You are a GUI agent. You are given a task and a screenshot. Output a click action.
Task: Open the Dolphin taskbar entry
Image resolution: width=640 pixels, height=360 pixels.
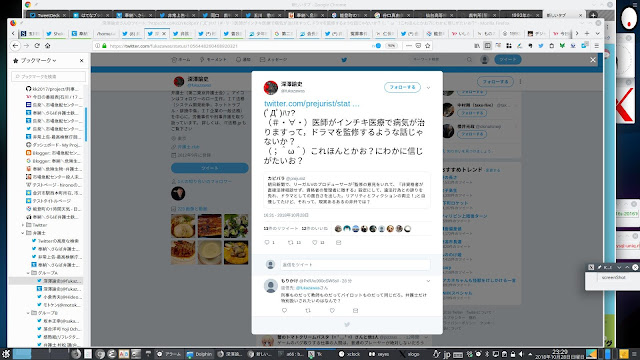[x=199, y=354]
